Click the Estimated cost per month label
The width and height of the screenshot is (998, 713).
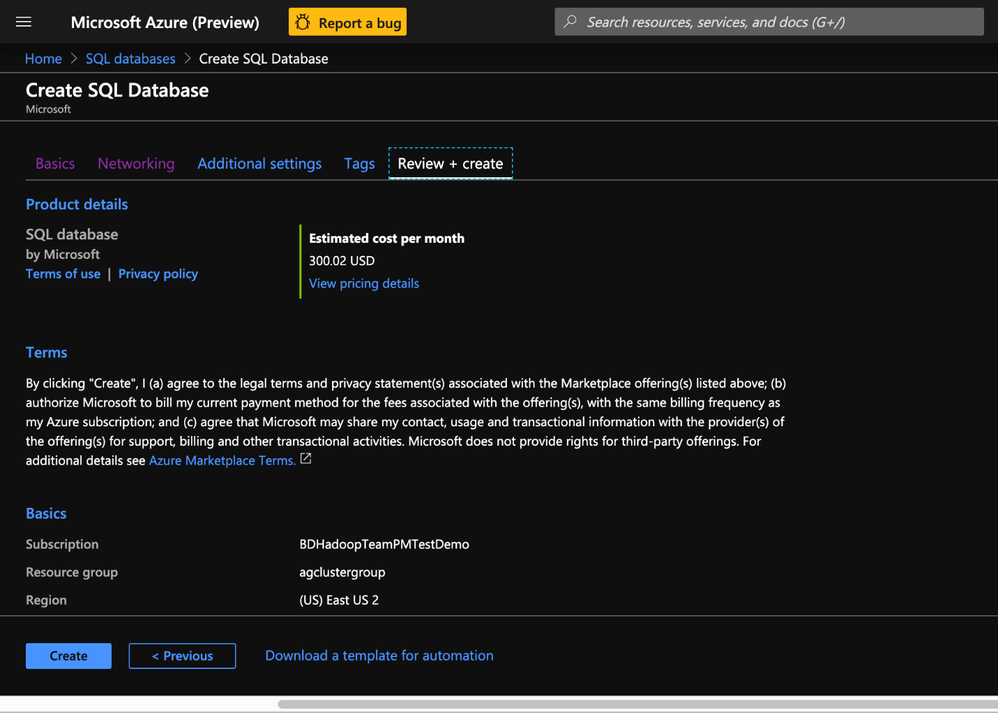click(x=386, y=238)
